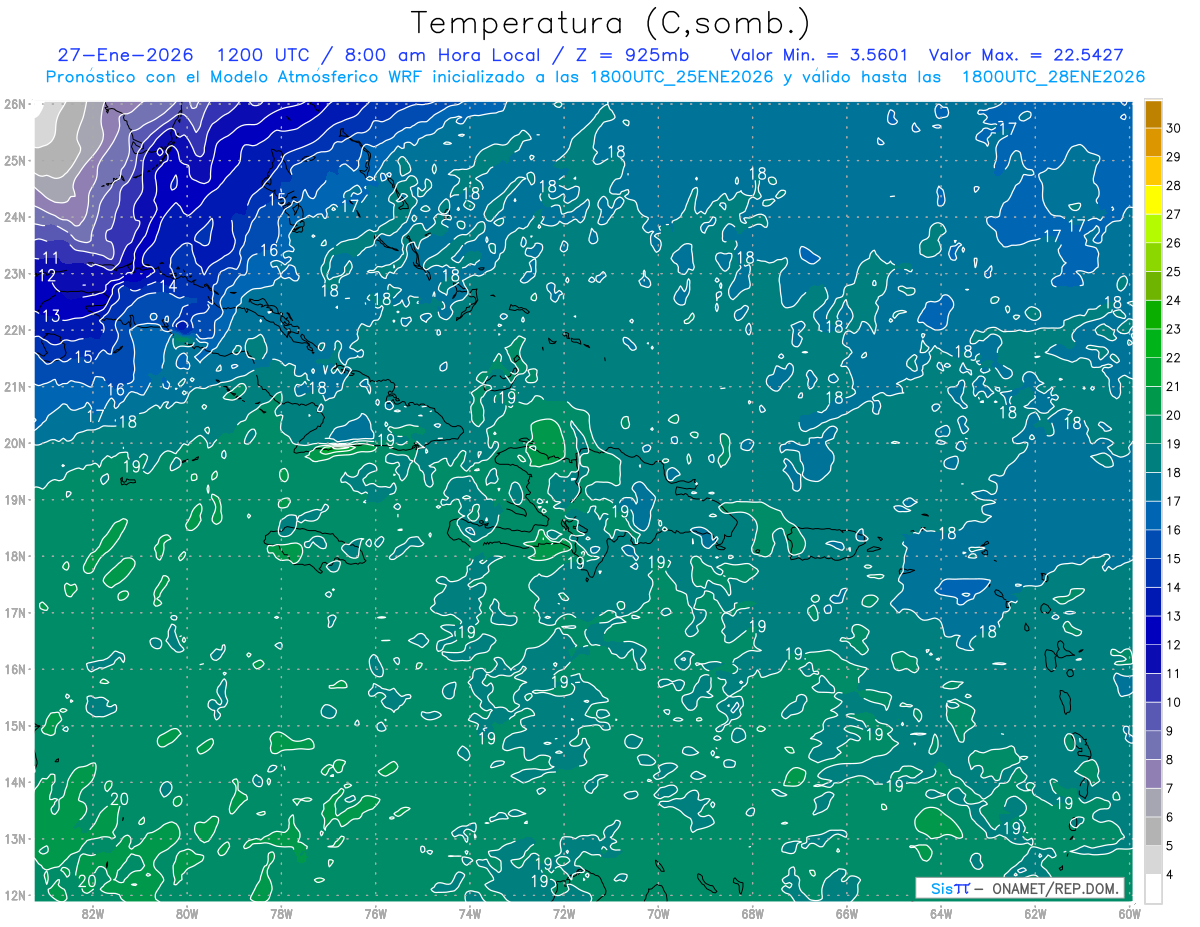This screenshot has width=1200, height=927.
Task: Click the contour label "12" on the map
Action: coord(46,275)
